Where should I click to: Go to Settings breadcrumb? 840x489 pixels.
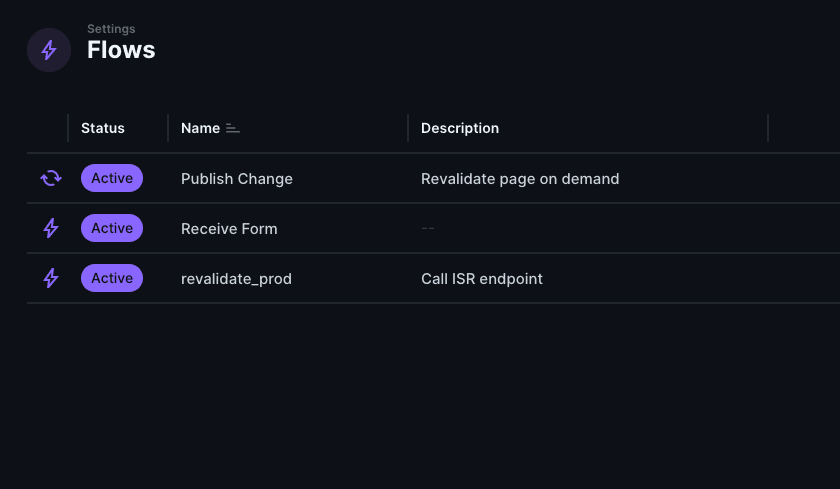coord(111,29)
